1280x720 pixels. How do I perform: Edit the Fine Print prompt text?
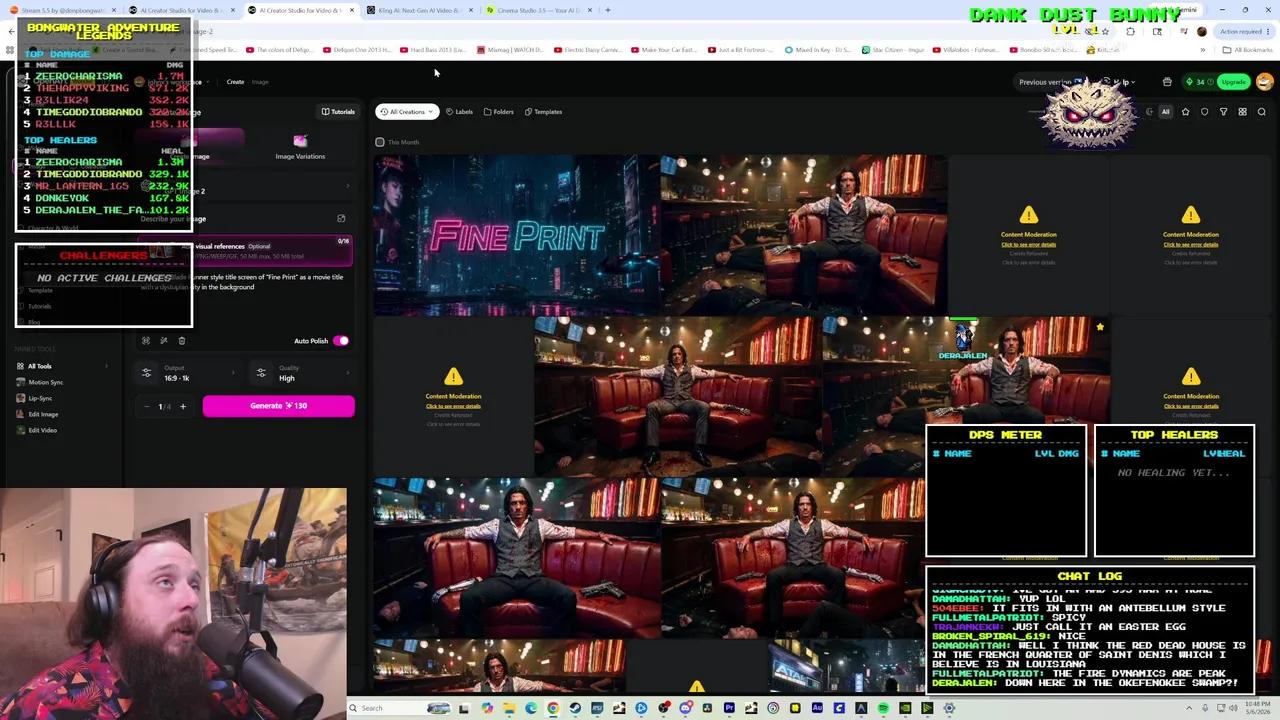coord(245,282)
